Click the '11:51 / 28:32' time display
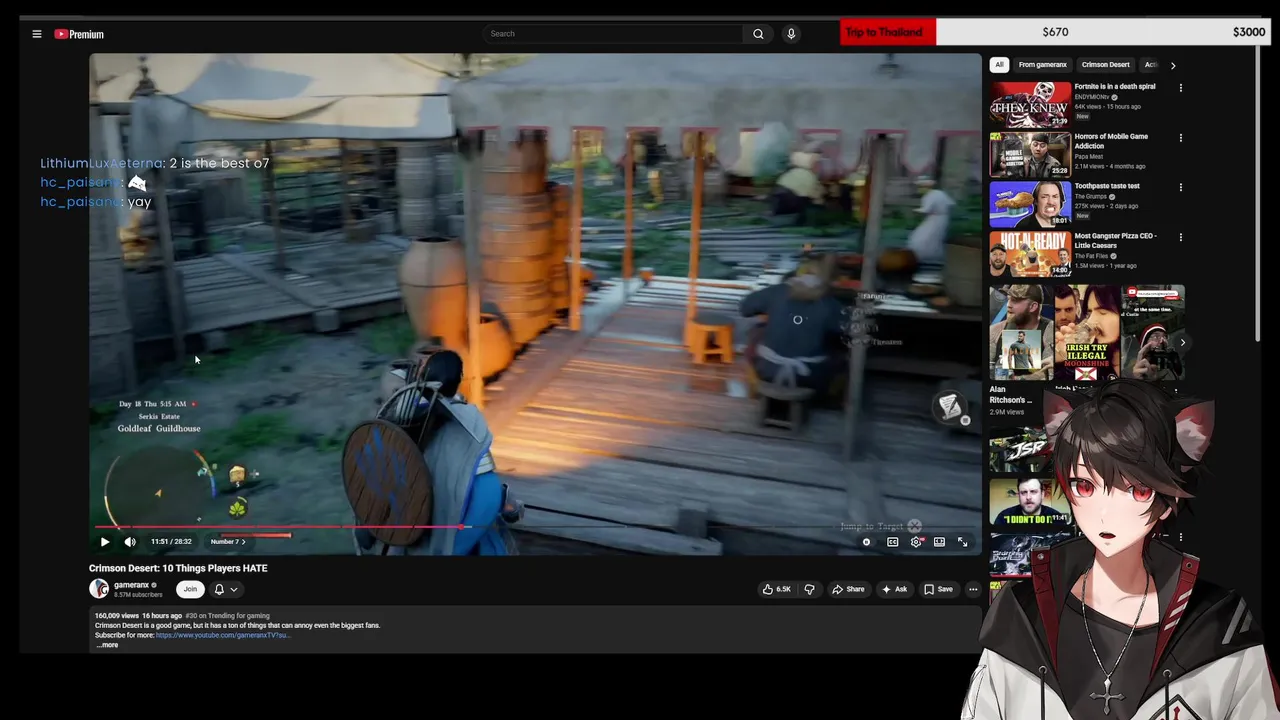This screenshot has width=1280, height=720. click(171, 542)
